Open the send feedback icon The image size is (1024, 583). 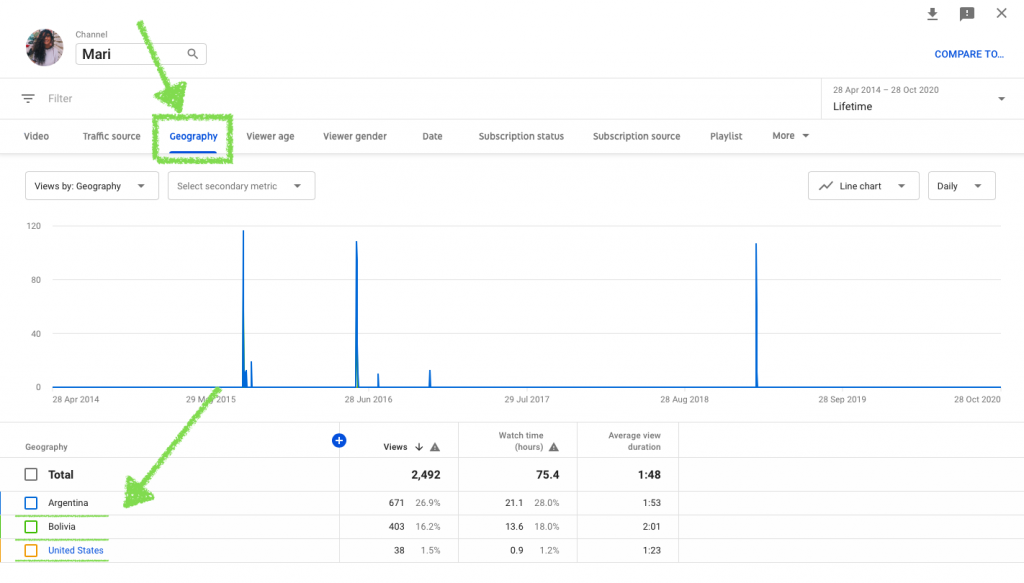[966, 14]
